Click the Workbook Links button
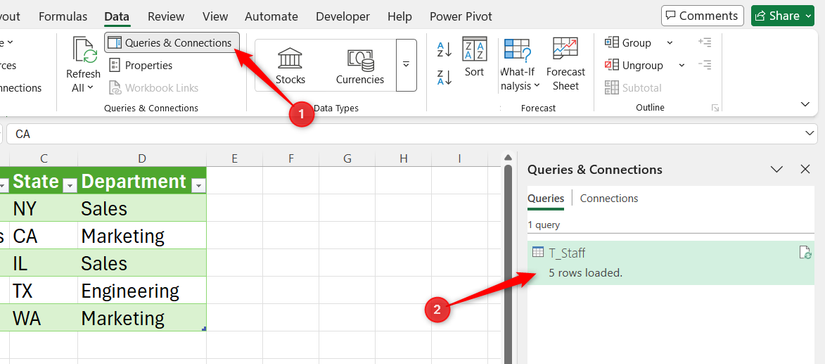Image resolution: width=825 pixels, height=364 pixels. click(x=154, y=88)
